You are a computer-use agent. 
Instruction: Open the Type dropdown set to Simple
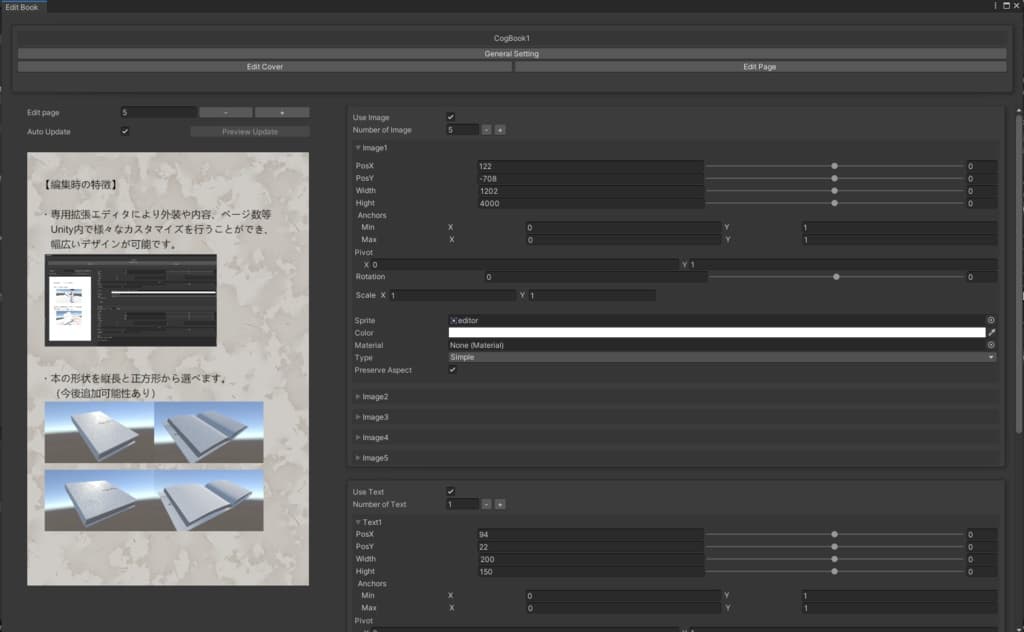[x=722, y=357]
